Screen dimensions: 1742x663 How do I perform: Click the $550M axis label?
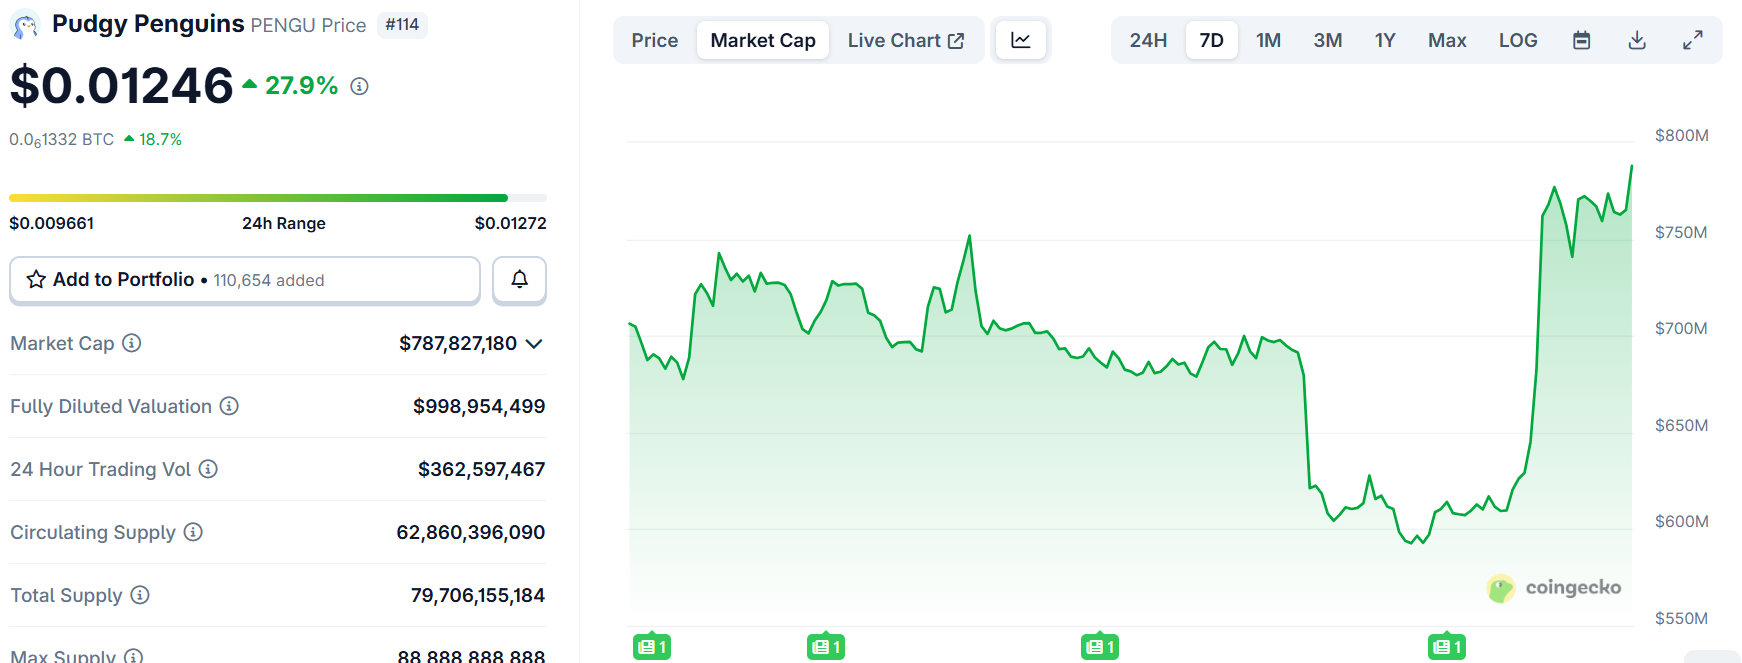click(1682, 618)
